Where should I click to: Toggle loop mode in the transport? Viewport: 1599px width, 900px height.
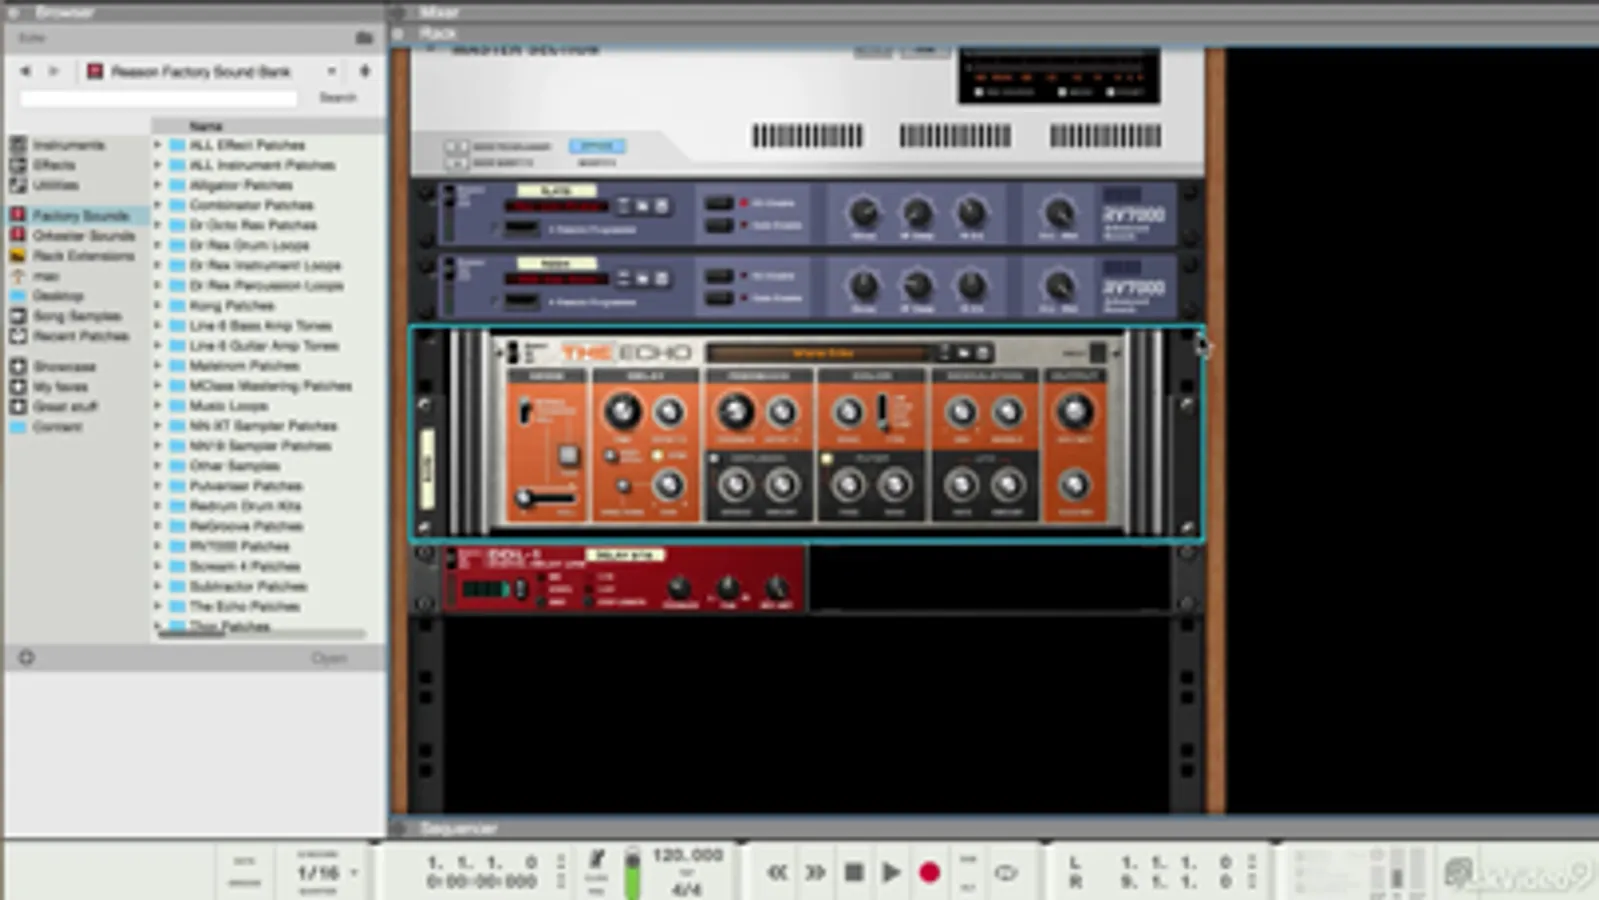point(1006,873)
